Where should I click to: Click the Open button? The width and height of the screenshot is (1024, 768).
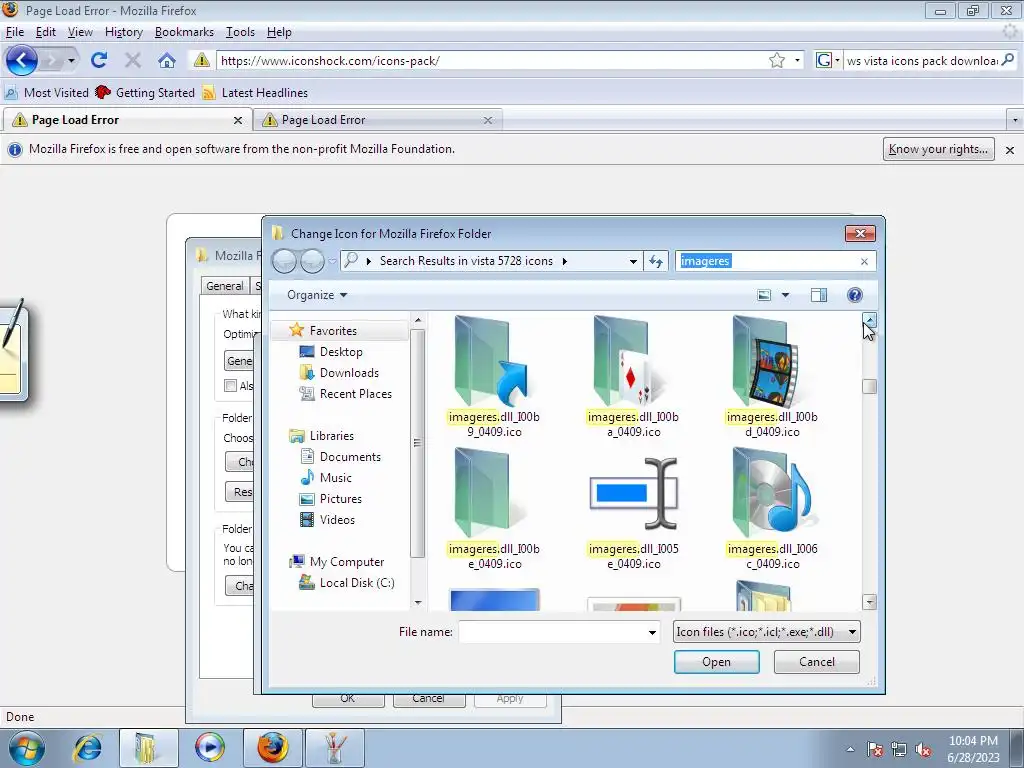716,662
